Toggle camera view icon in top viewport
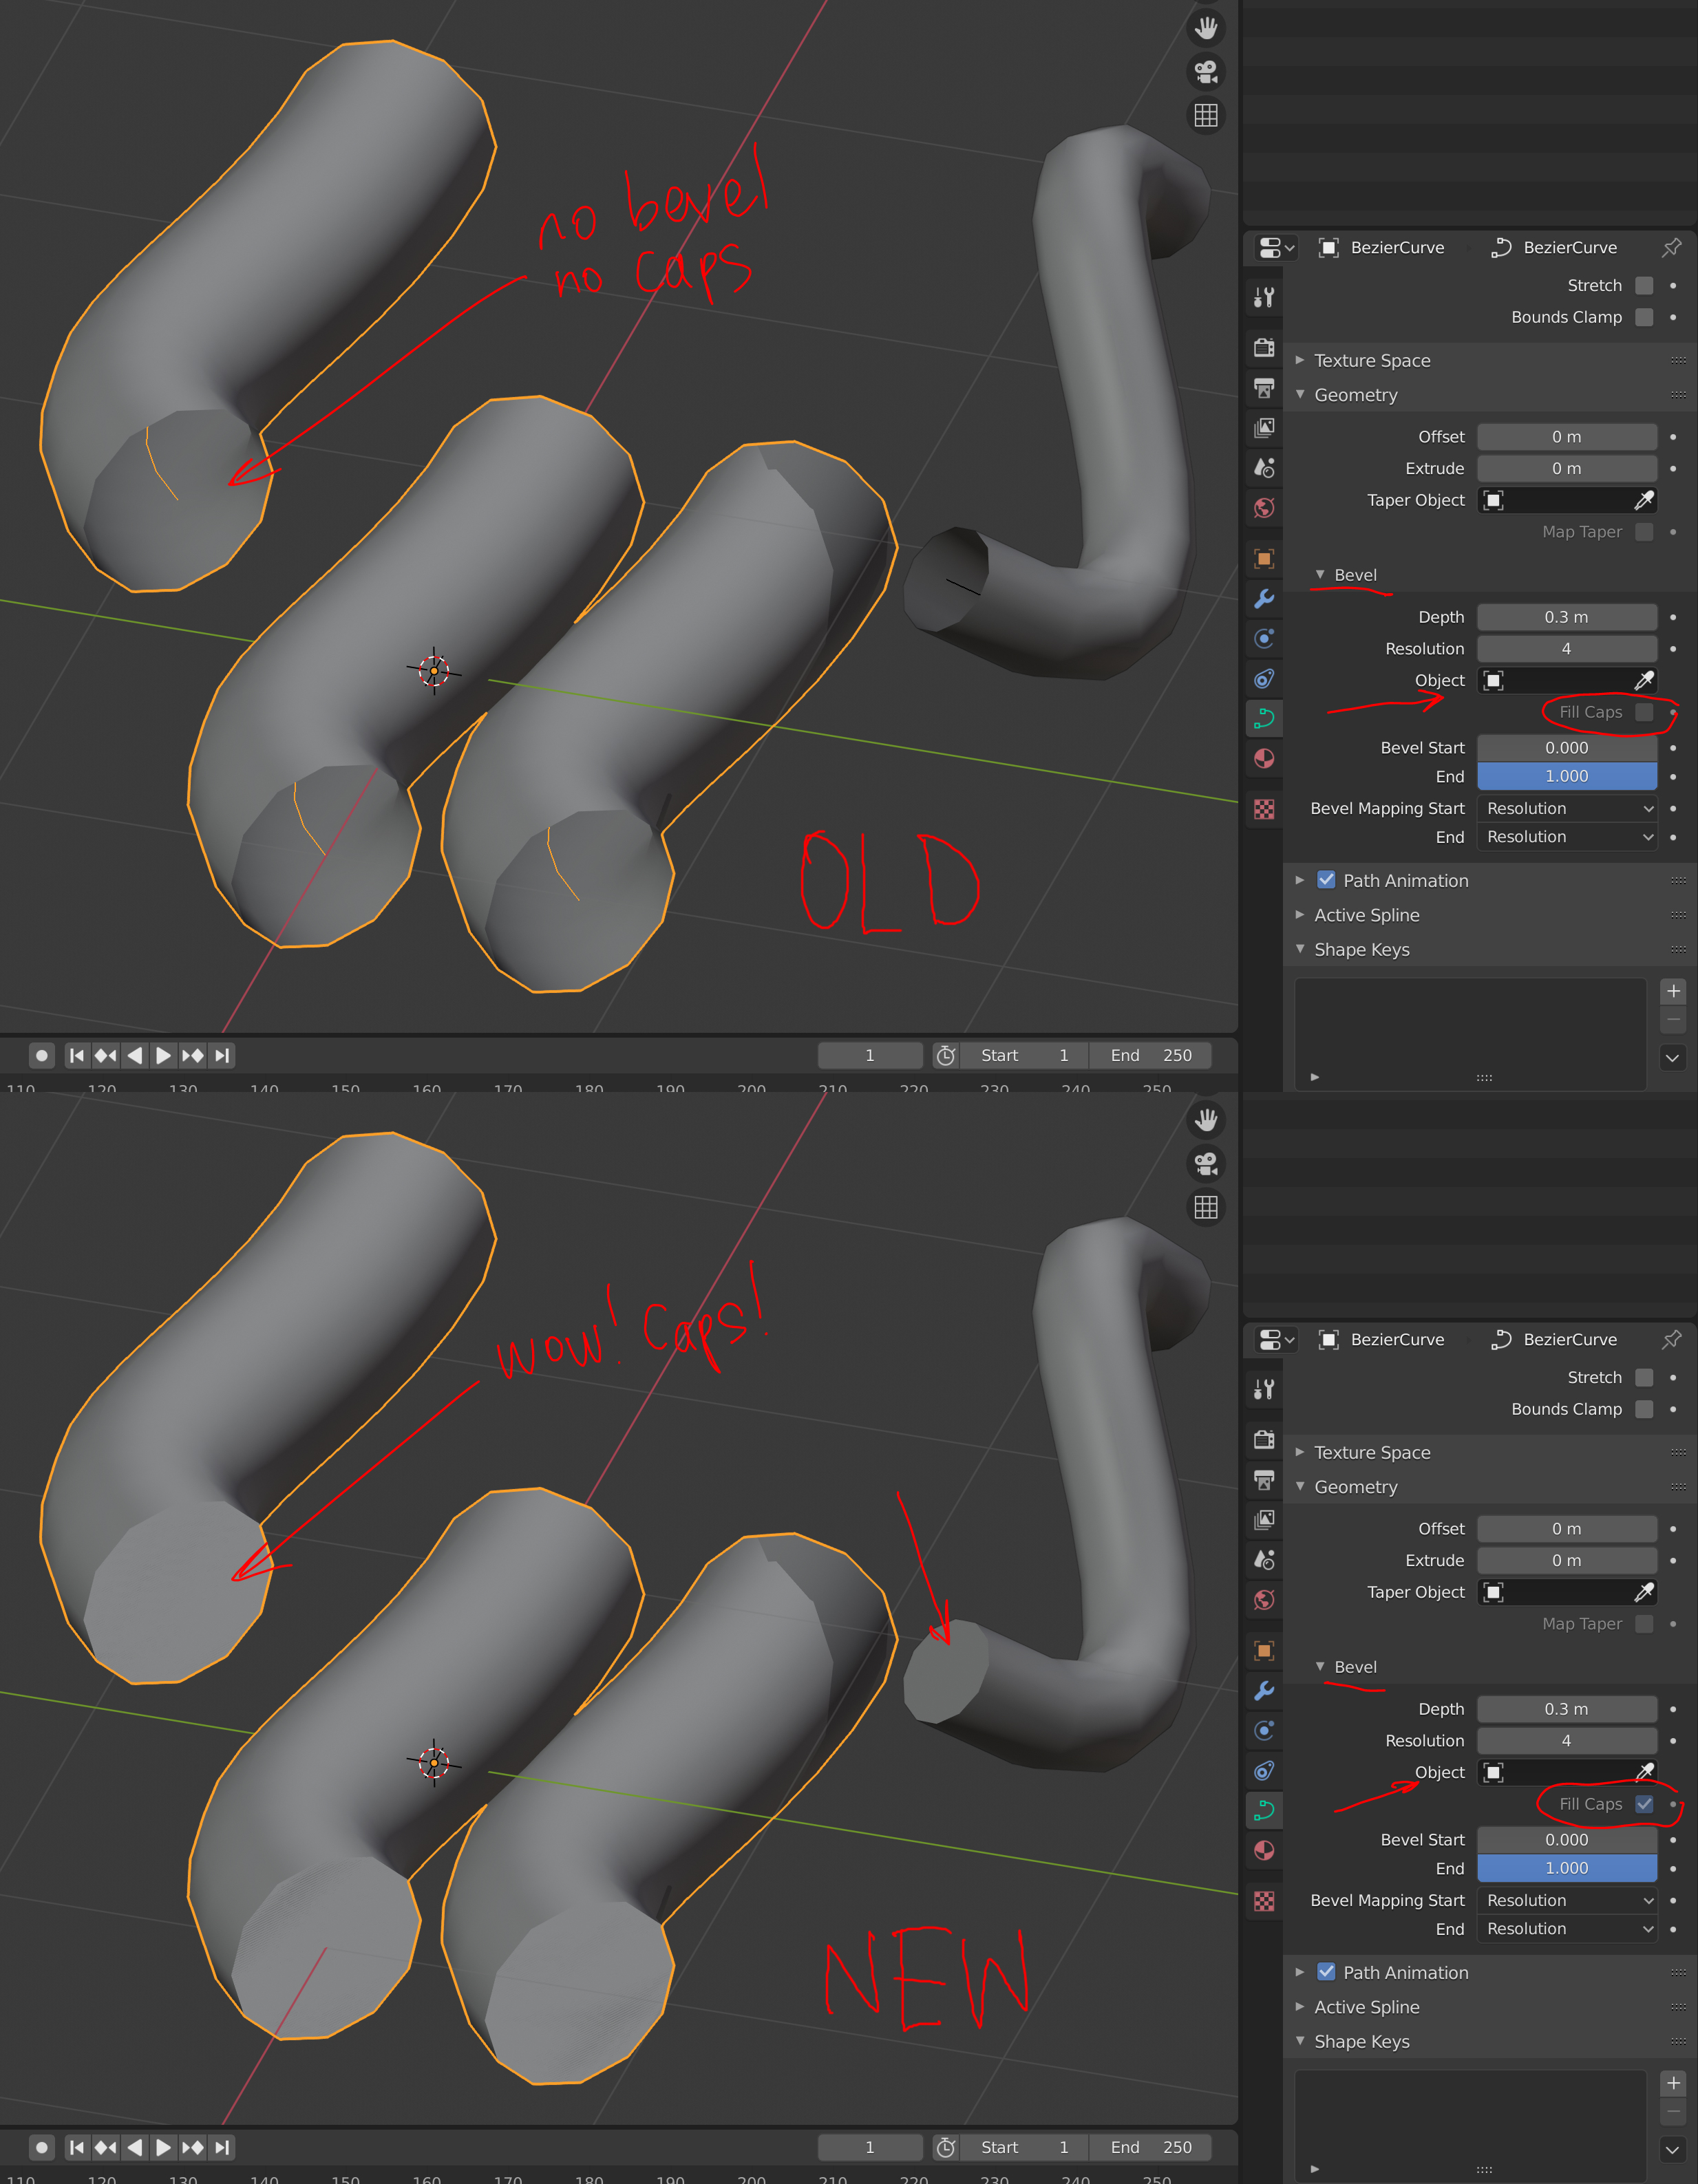The width and height of the screenshot is (1698, 2184). coord(1206,72)
